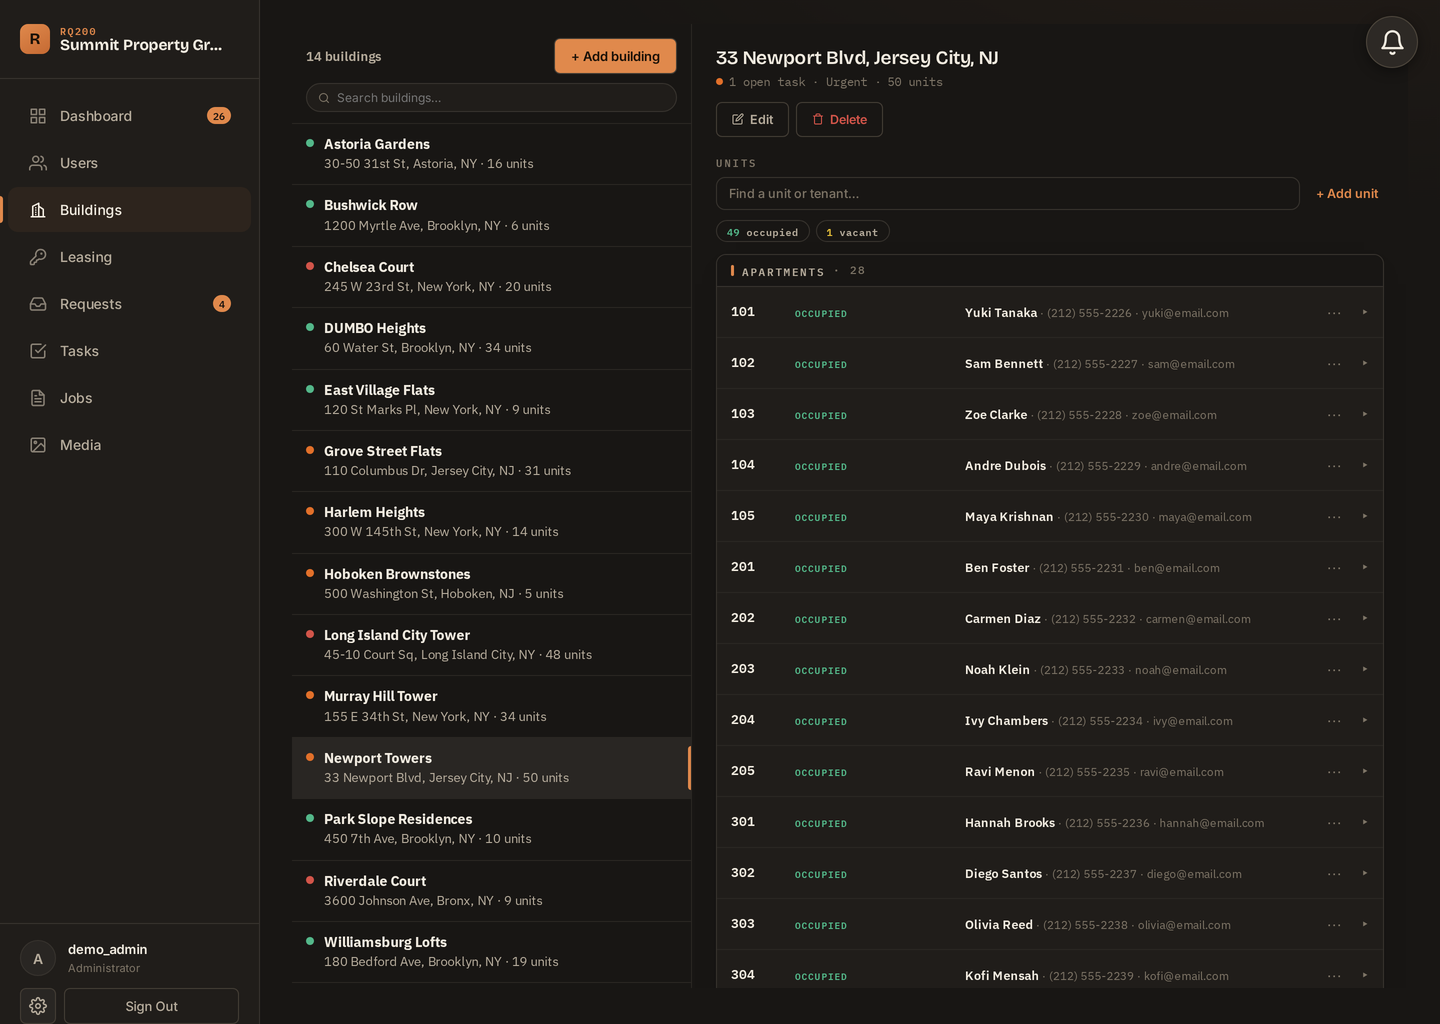Expand unit 202 row arrow
Viewport: 1440px width, 1024px height.
1365,618
